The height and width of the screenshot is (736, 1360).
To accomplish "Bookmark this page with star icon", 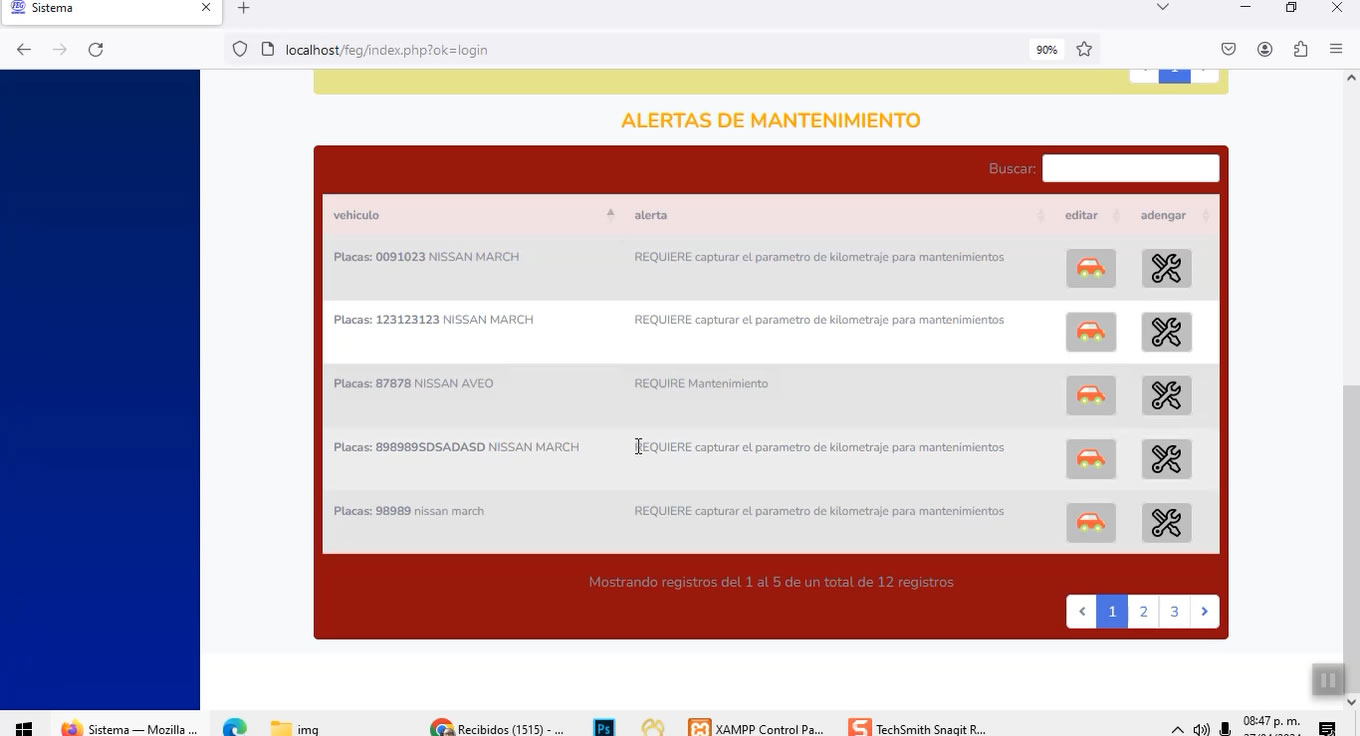I will (1084, 49).
